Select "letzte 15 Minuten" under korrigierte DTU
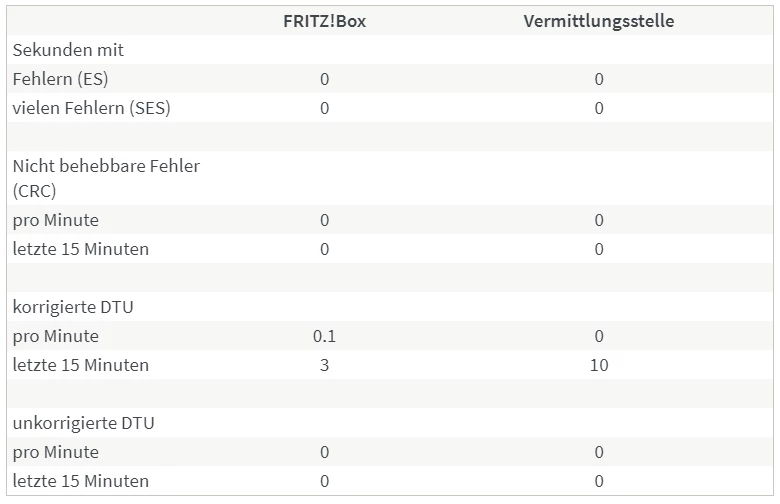The width and height of the screenshot is (780, 504). (x=81, y=365)
